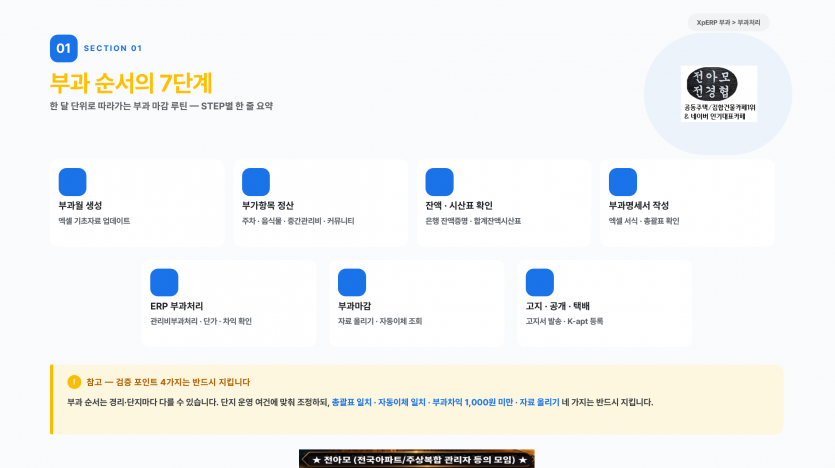Select the 부가항목 정산 card title

click(268, 206)
